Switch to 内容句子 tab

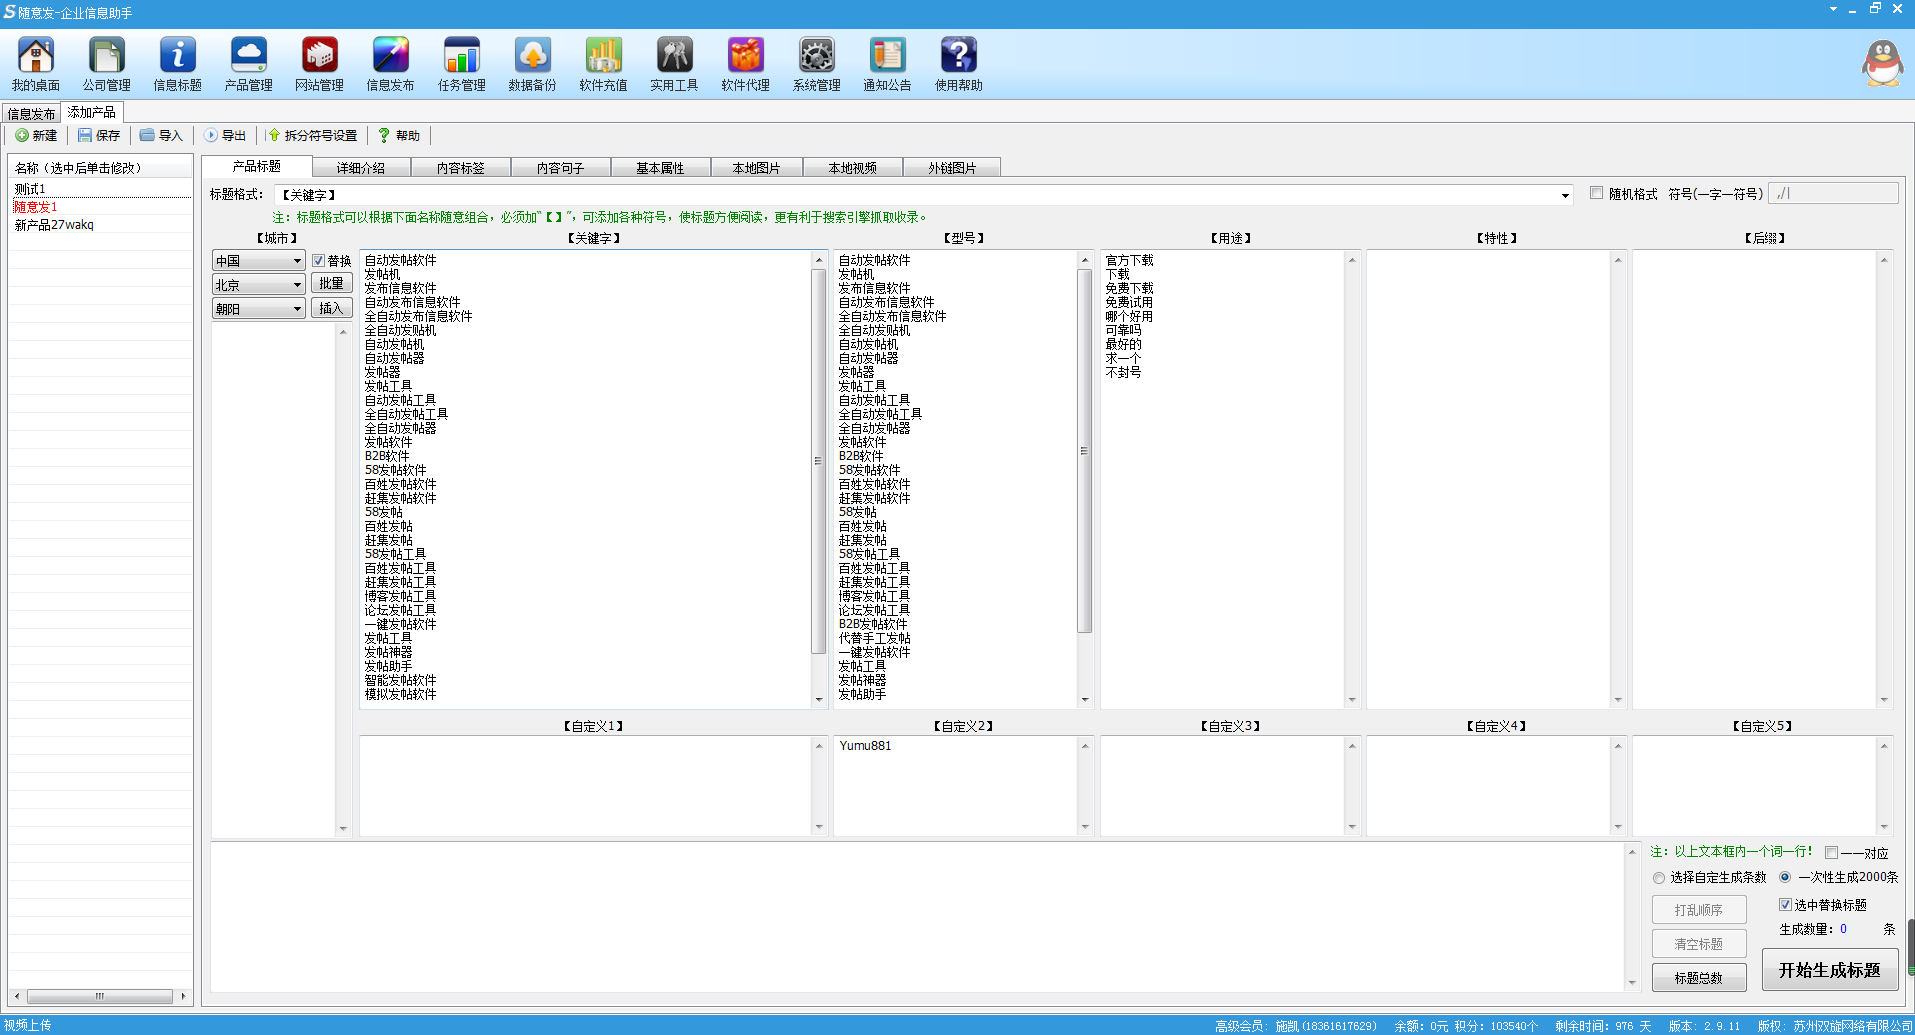561,168
